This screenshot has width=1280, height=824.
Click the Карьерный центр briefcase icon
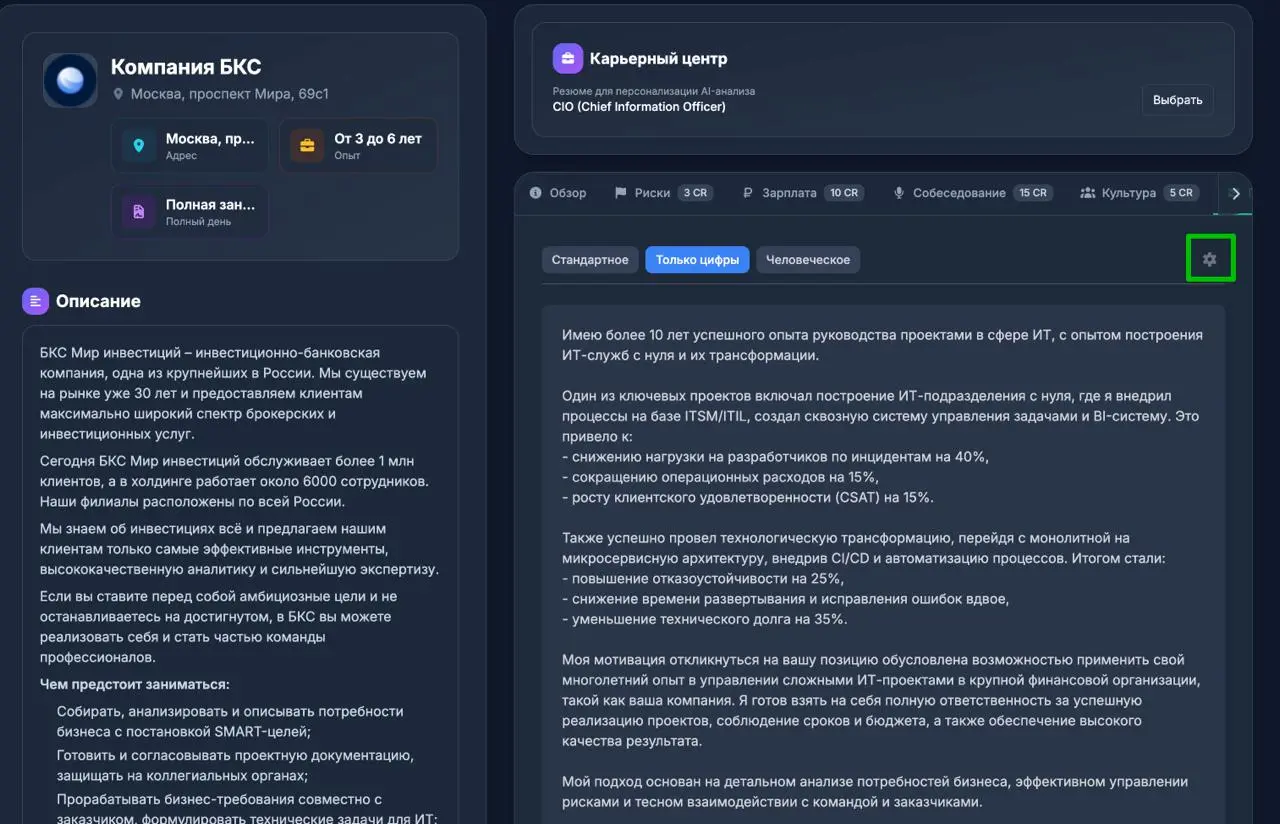(567, 59)
